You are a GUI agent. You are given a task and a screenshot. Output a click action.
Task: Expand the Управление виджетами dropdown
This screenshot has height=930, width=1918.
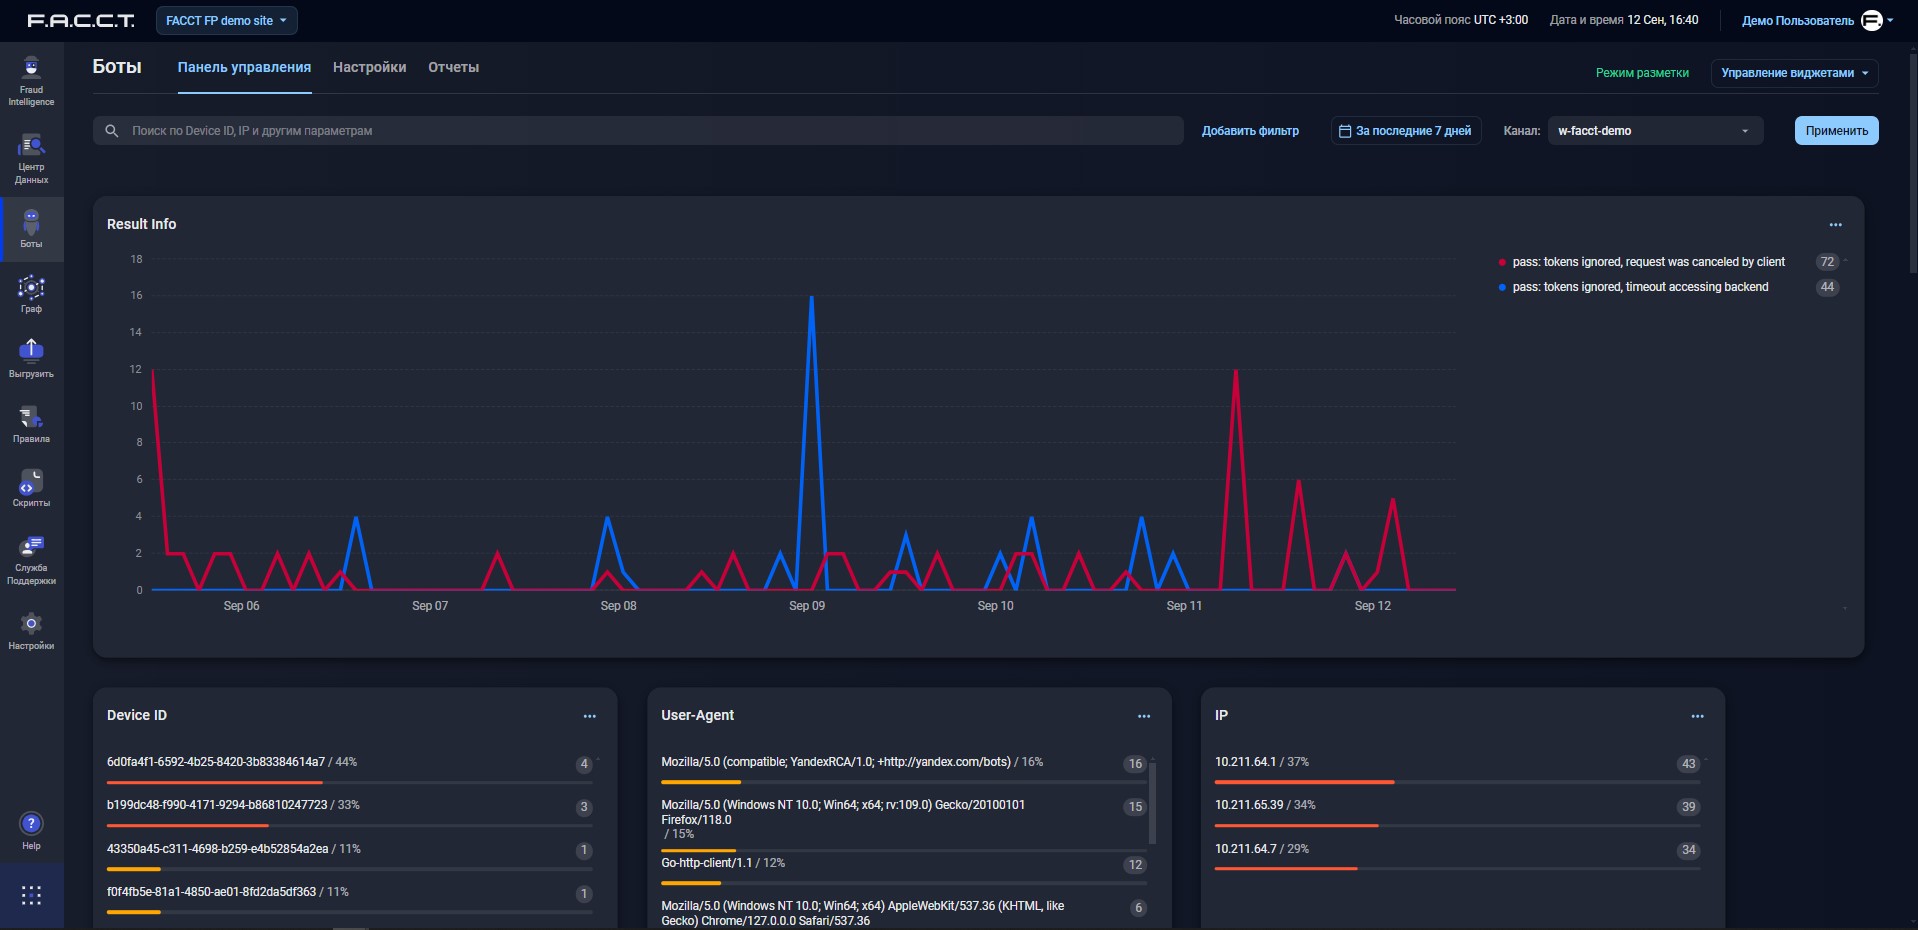(1794, 73)
